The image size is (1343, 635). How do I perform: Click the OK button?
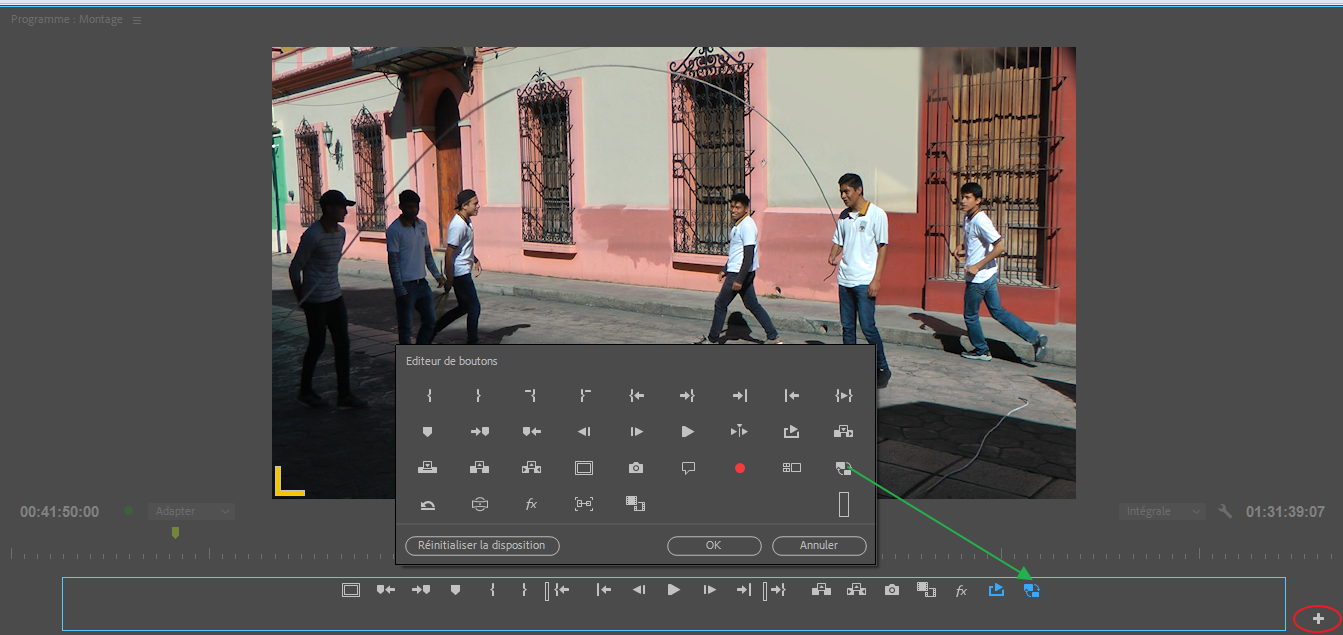713,546
